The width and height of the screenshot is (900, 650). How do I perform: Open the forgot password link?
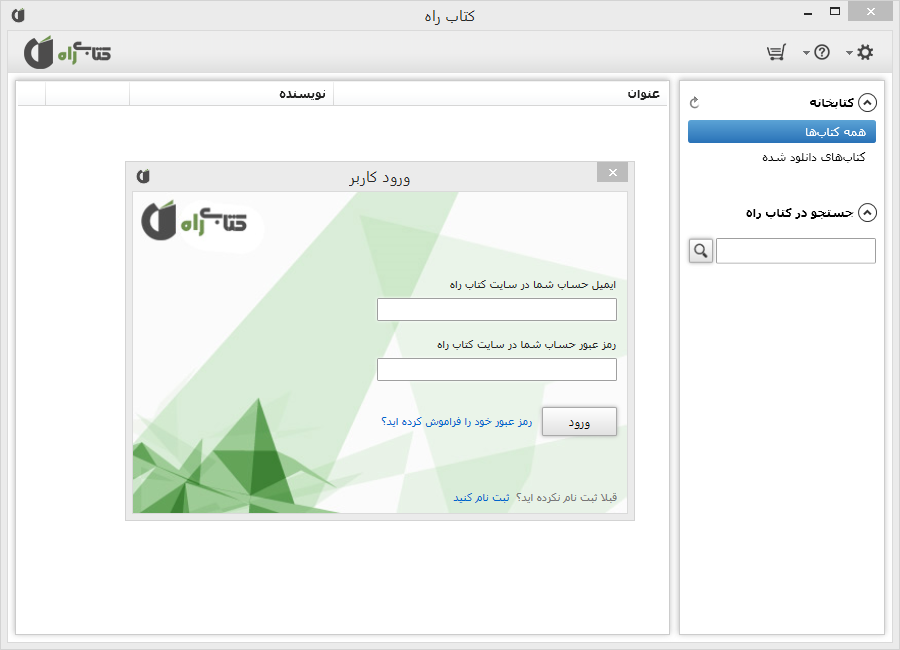[456, 421]
